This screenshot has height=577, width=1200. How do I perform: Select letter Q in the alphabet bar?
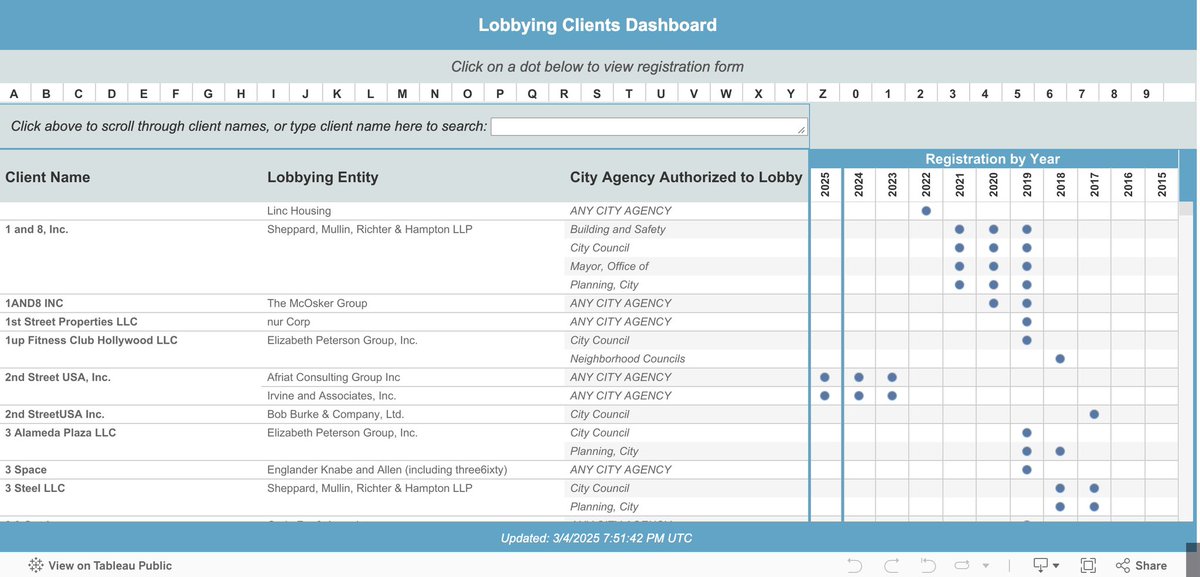pyautogui.click(x=532, y=94)
